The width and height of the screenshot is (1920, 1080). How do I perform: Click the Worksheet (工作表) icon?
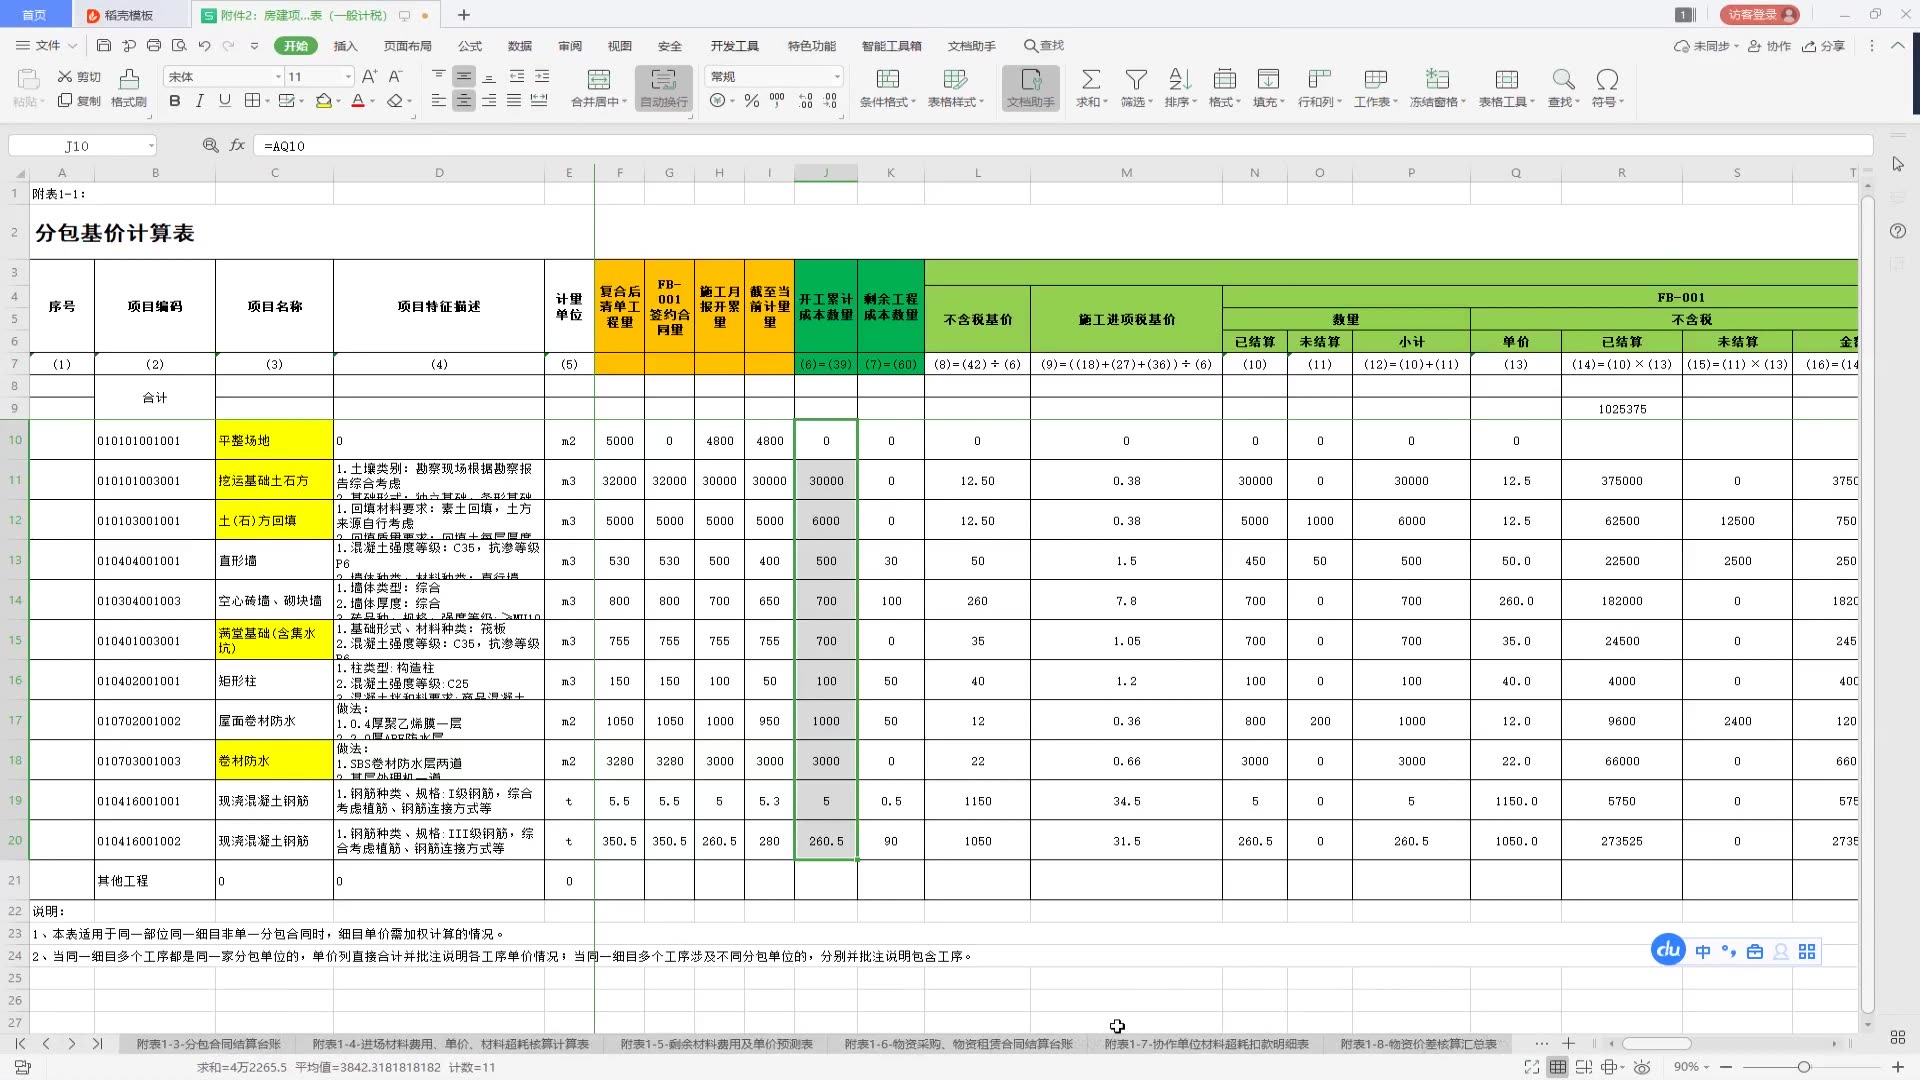click(x=1376, y=80)
